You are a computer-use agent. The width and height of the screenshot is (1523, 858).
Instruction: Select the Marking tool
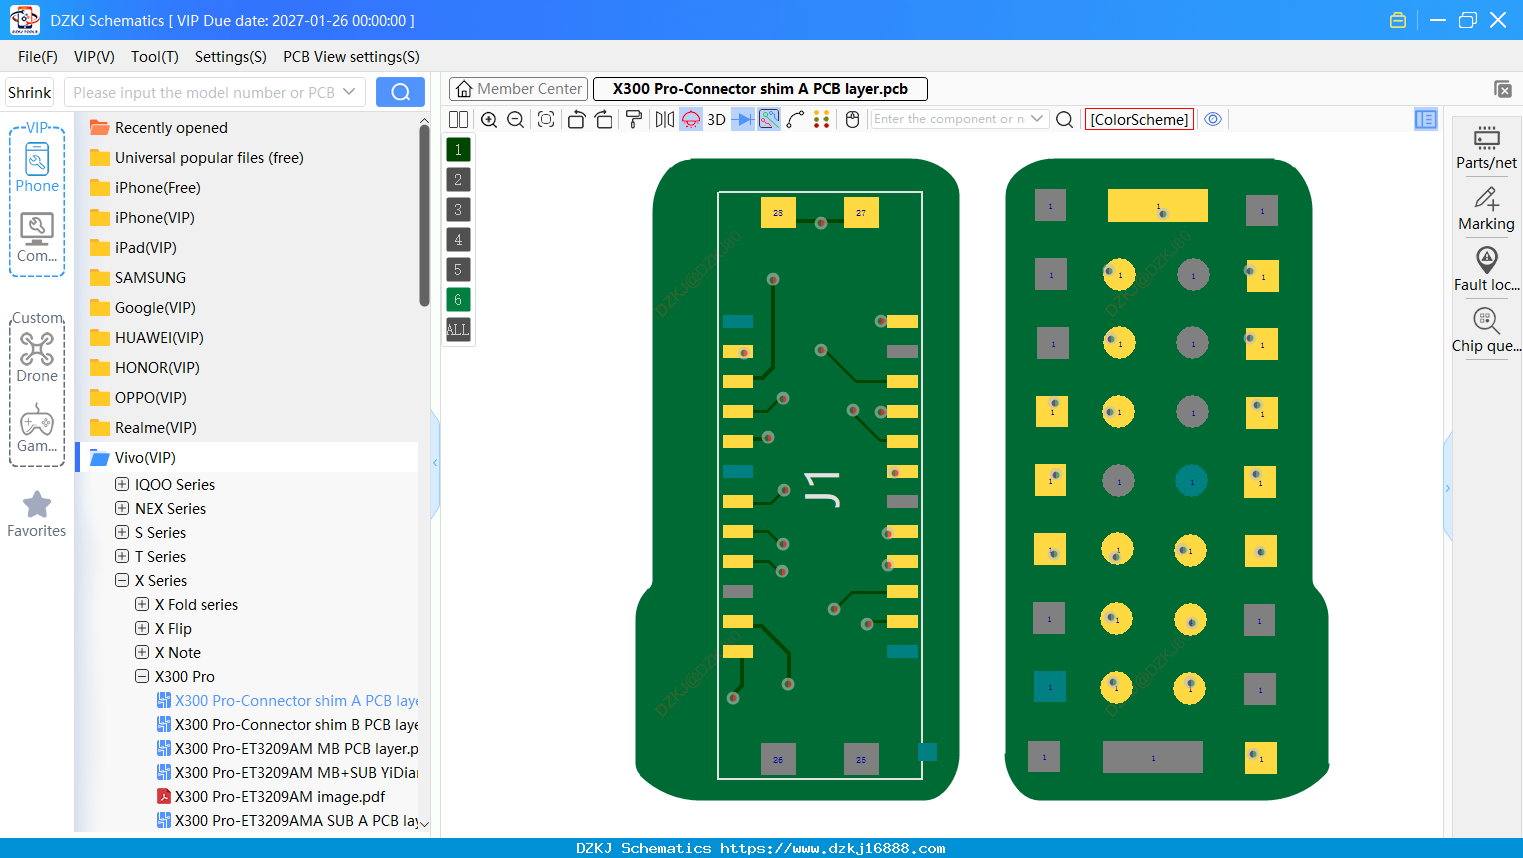point(1486,209)
